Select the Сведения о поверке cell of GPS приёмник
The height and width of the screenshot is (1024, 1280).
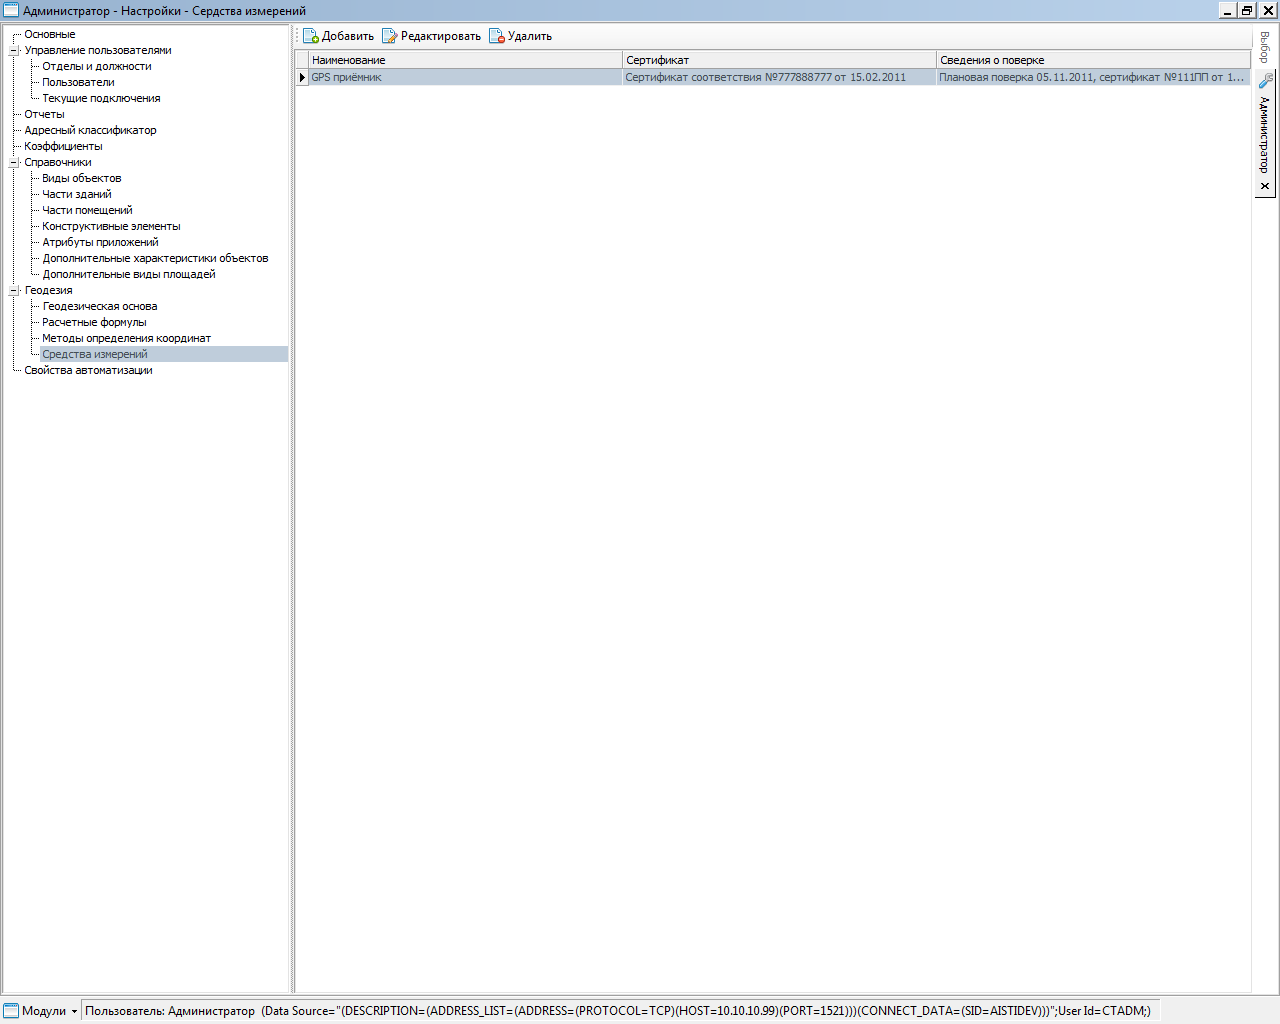click(1091, 77)
